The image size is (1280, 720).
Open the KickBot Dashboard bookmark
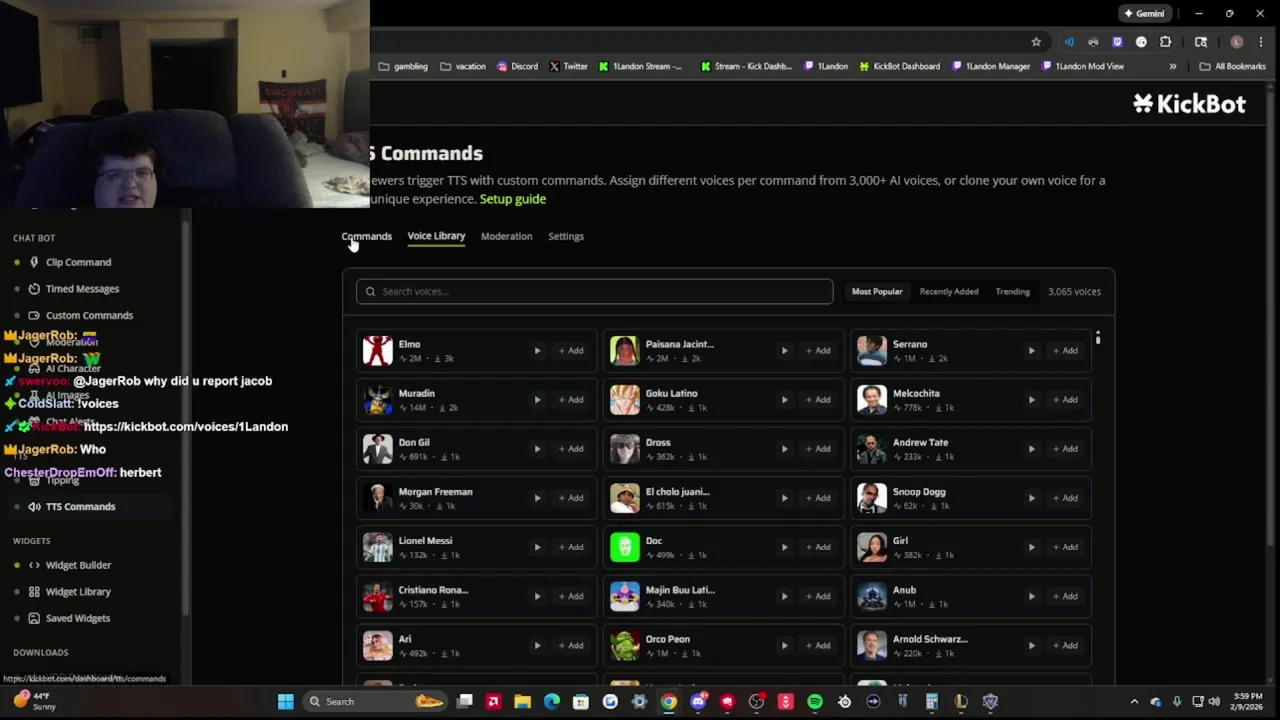(x=899, y=67)
